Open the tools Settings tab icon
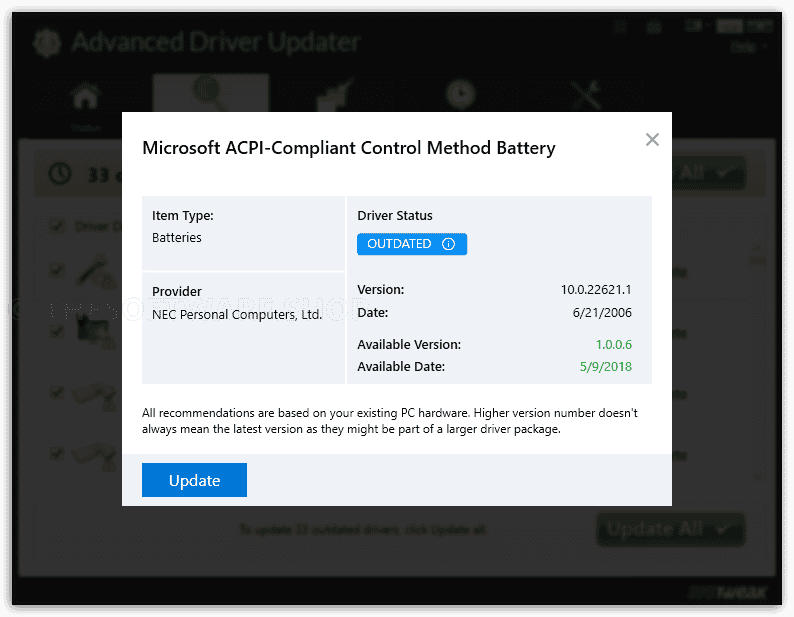This screenshot has height=617, width=794. 586,95
